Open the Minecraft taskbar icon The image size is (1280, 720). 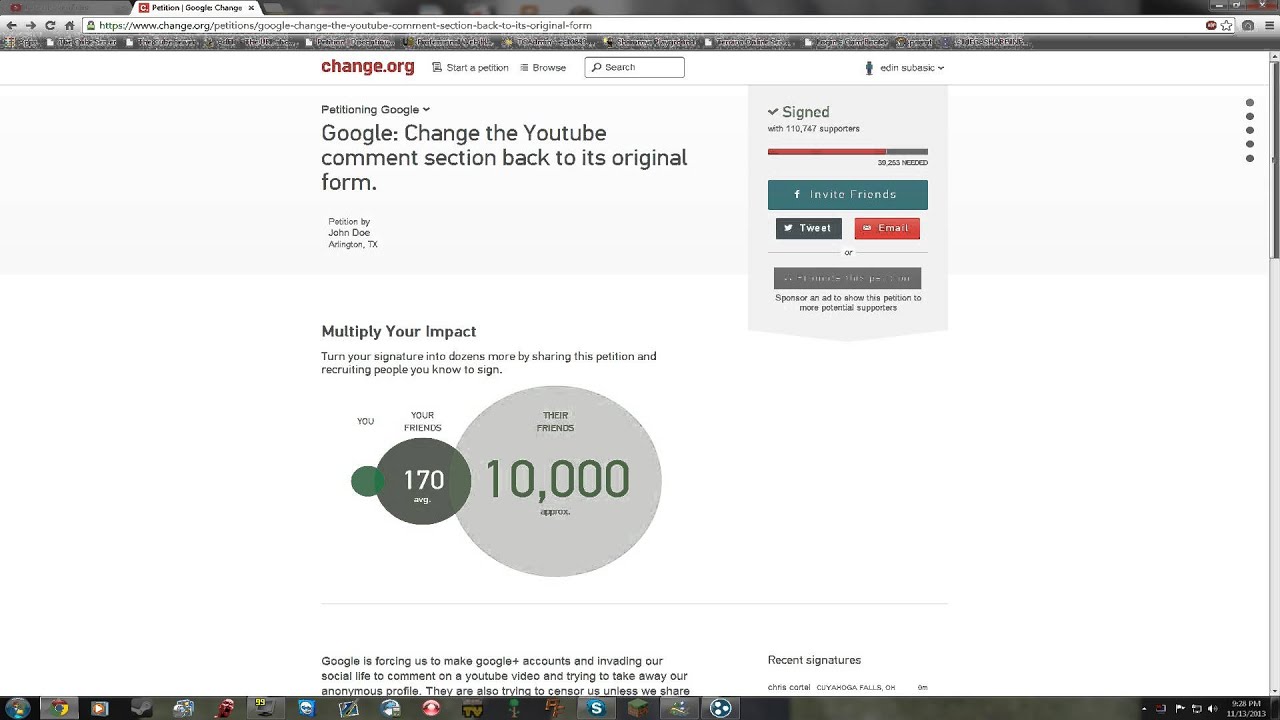click(637, 708)
